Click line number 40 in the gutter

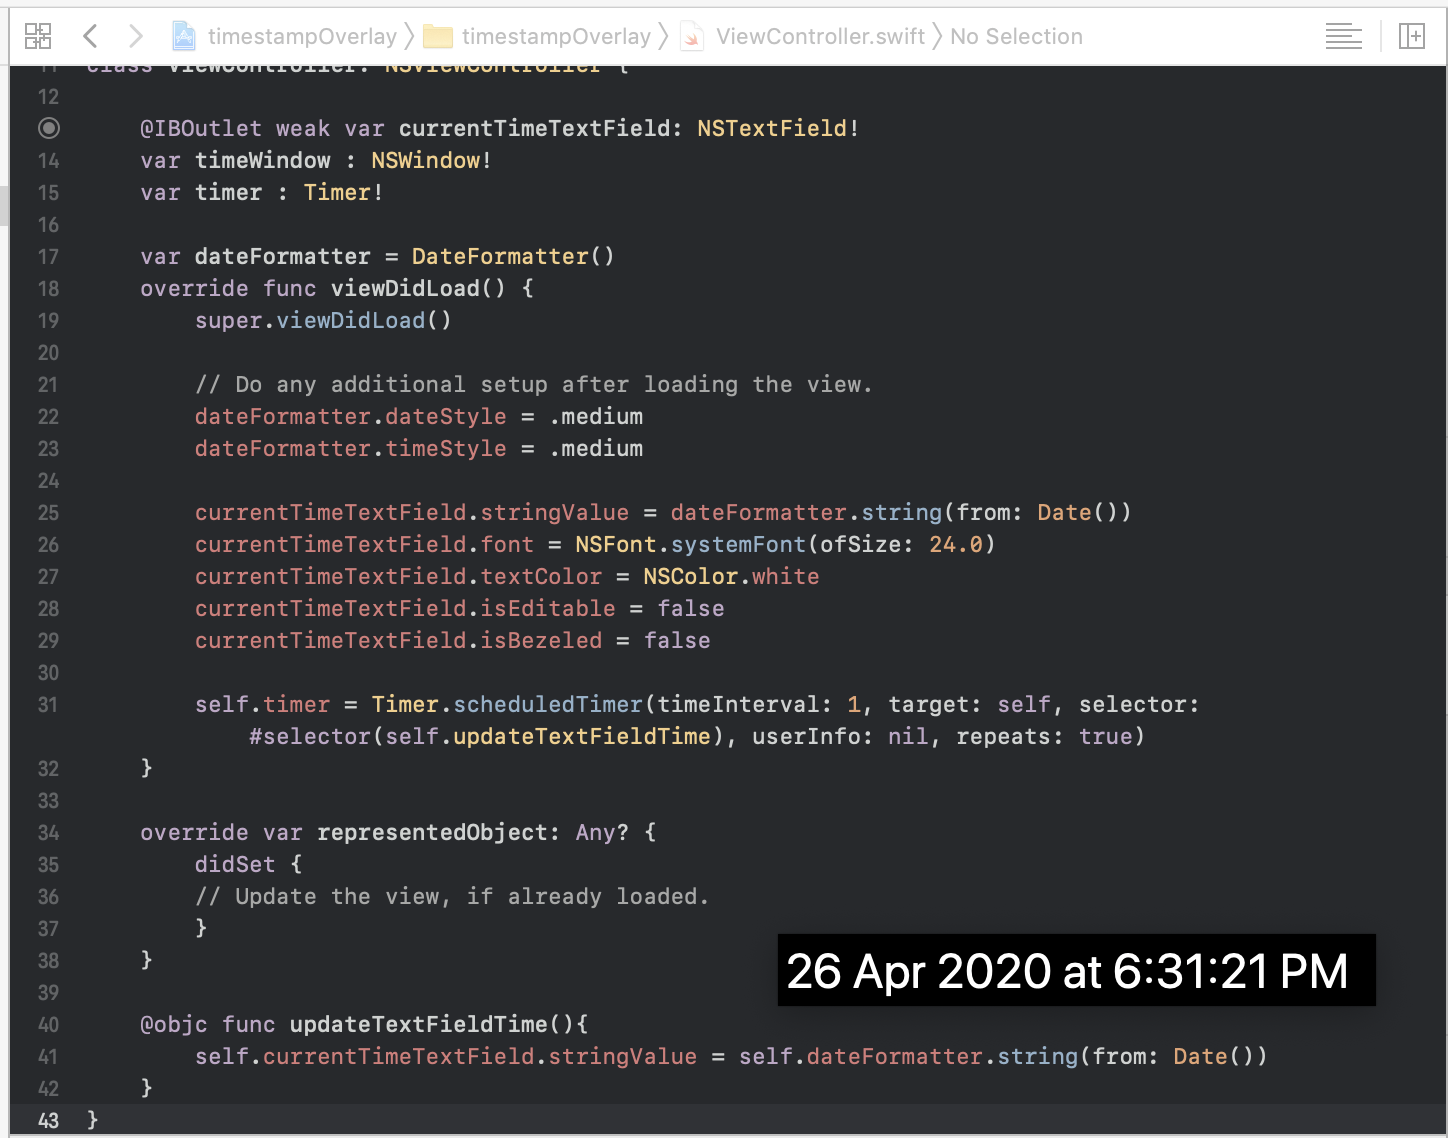(48, 1025)
